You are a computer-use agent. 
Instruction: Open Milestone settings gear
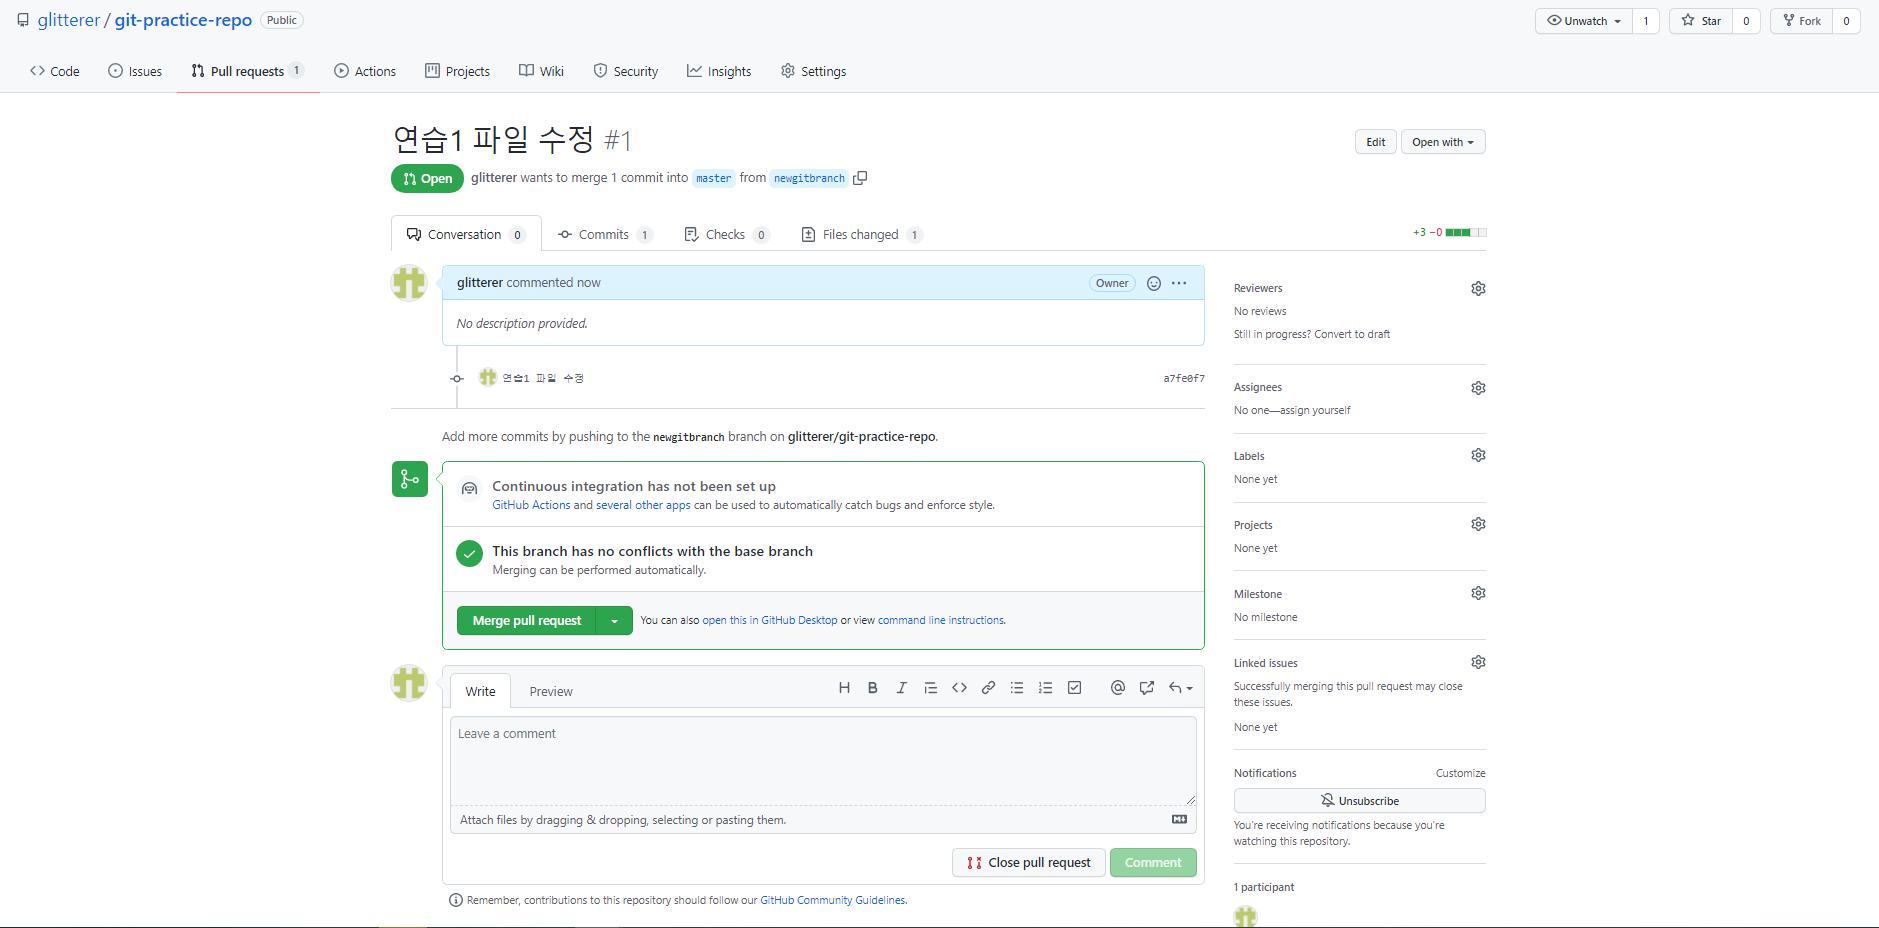click(x=1478, y=594)
